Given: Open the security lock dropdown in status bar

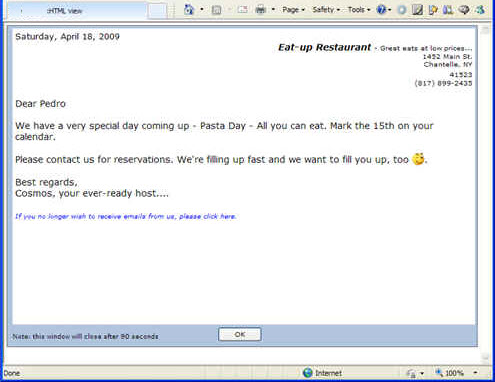Looking at the screenshot, I should click(422, 373).
